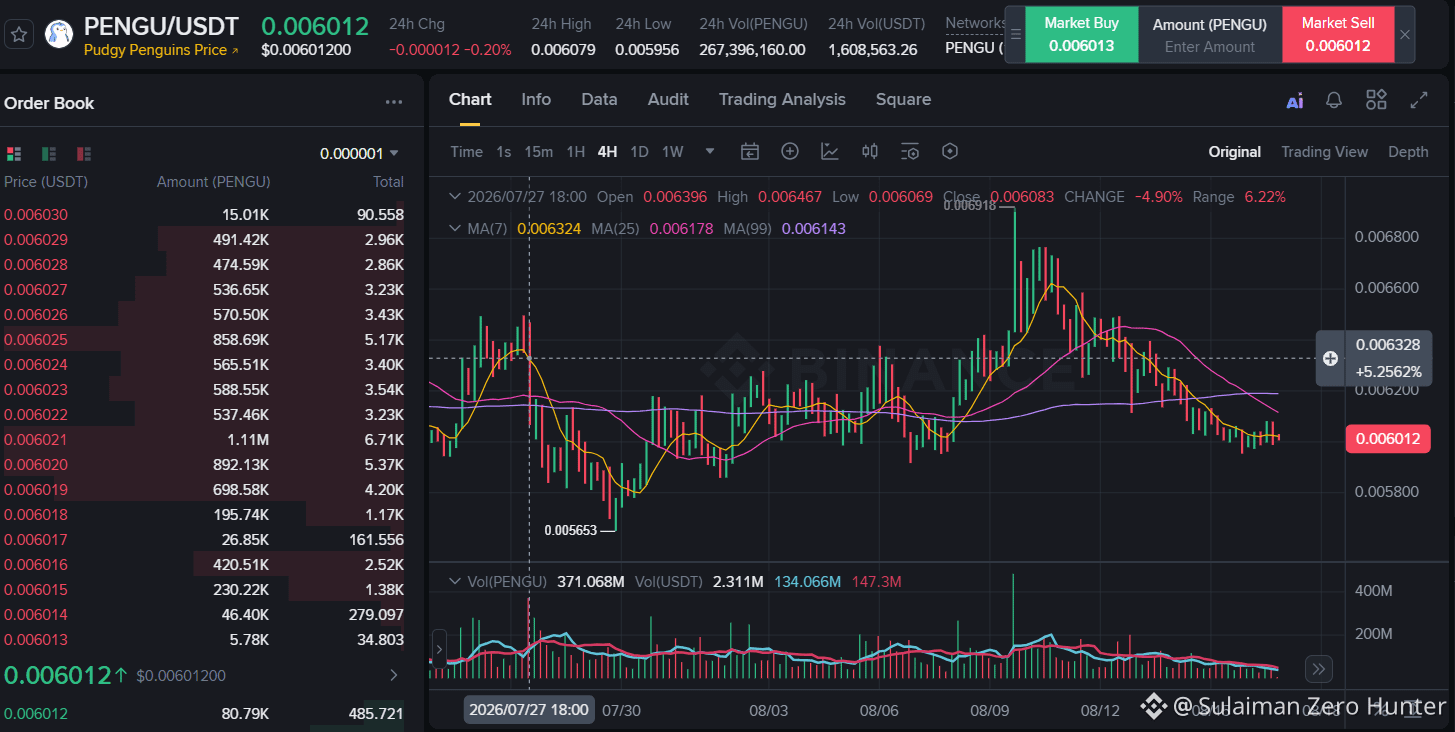Click the MA(99) value 0.006143
1455x732 pixels.
813,229
